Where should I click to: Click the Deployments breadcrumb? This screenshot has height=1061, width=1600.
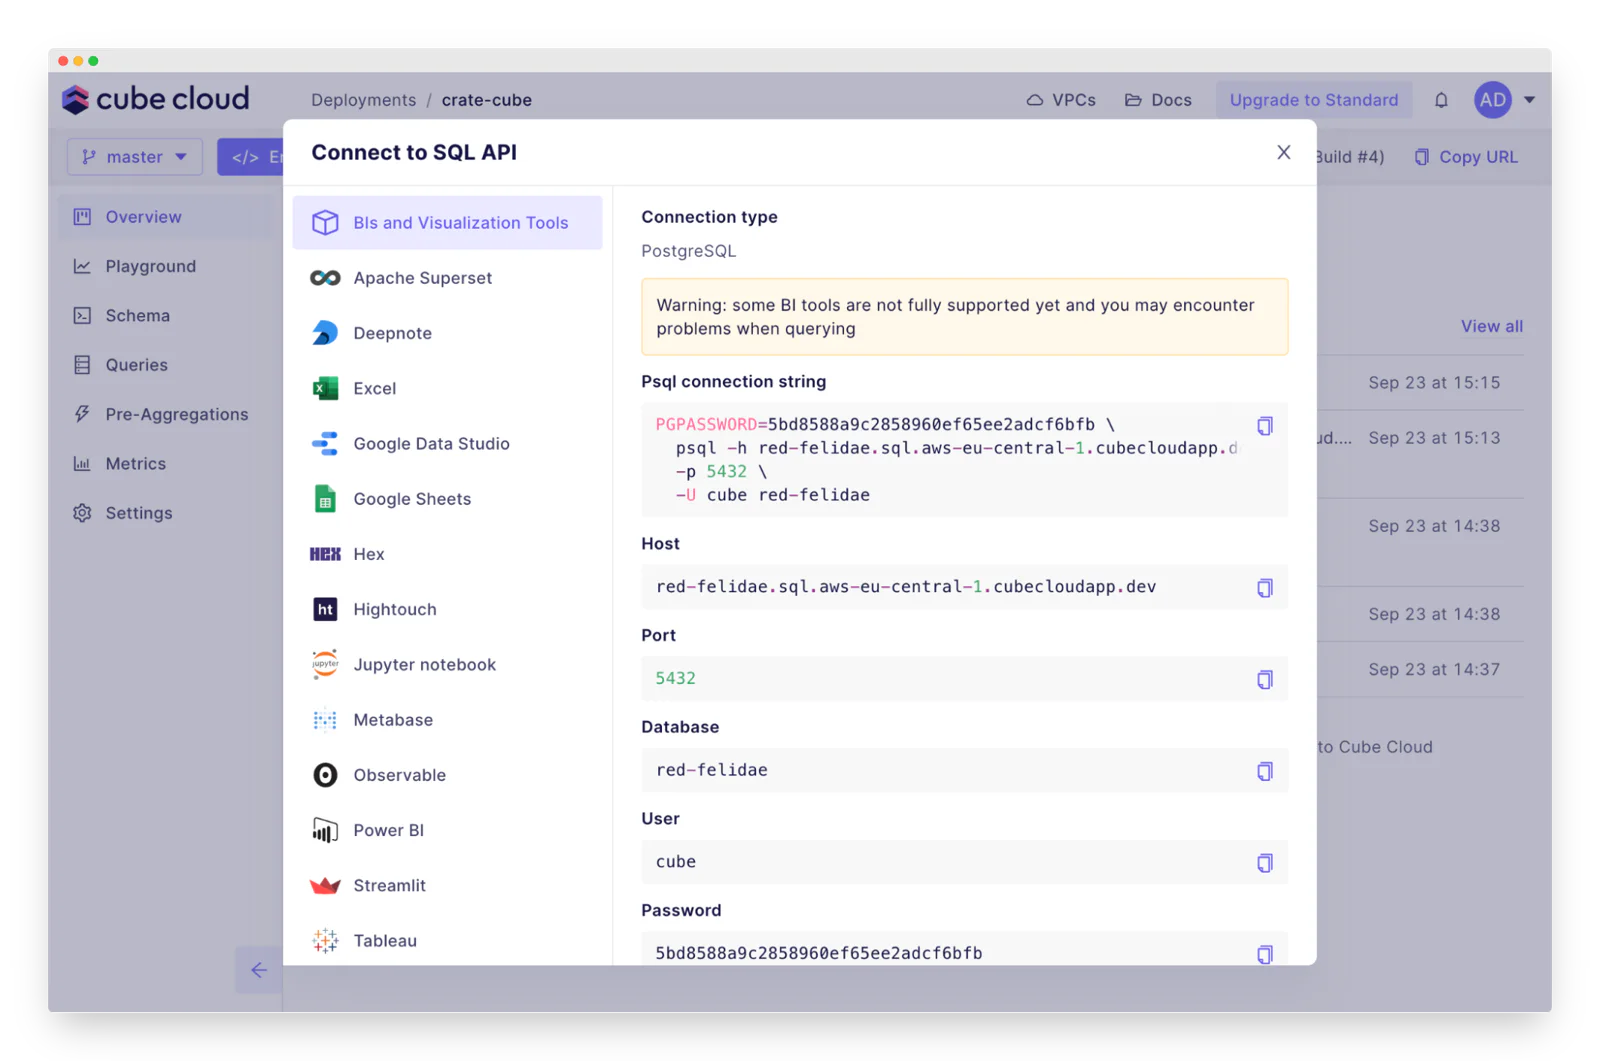[363, 100]
